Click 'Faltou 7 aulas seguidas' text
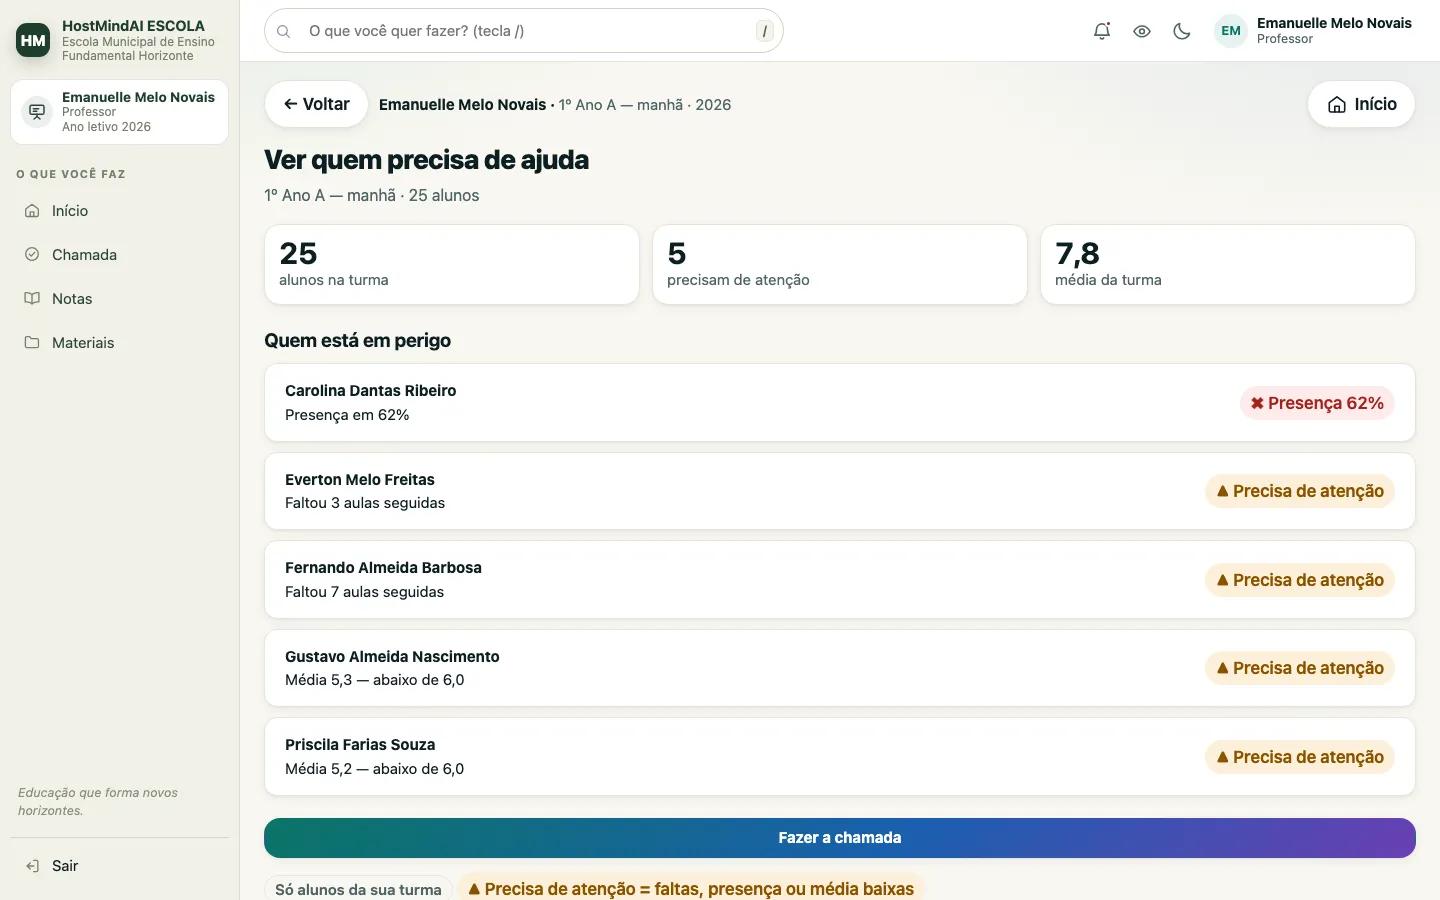The width and height of the screenshot is (1440, 900). point(365,592)
